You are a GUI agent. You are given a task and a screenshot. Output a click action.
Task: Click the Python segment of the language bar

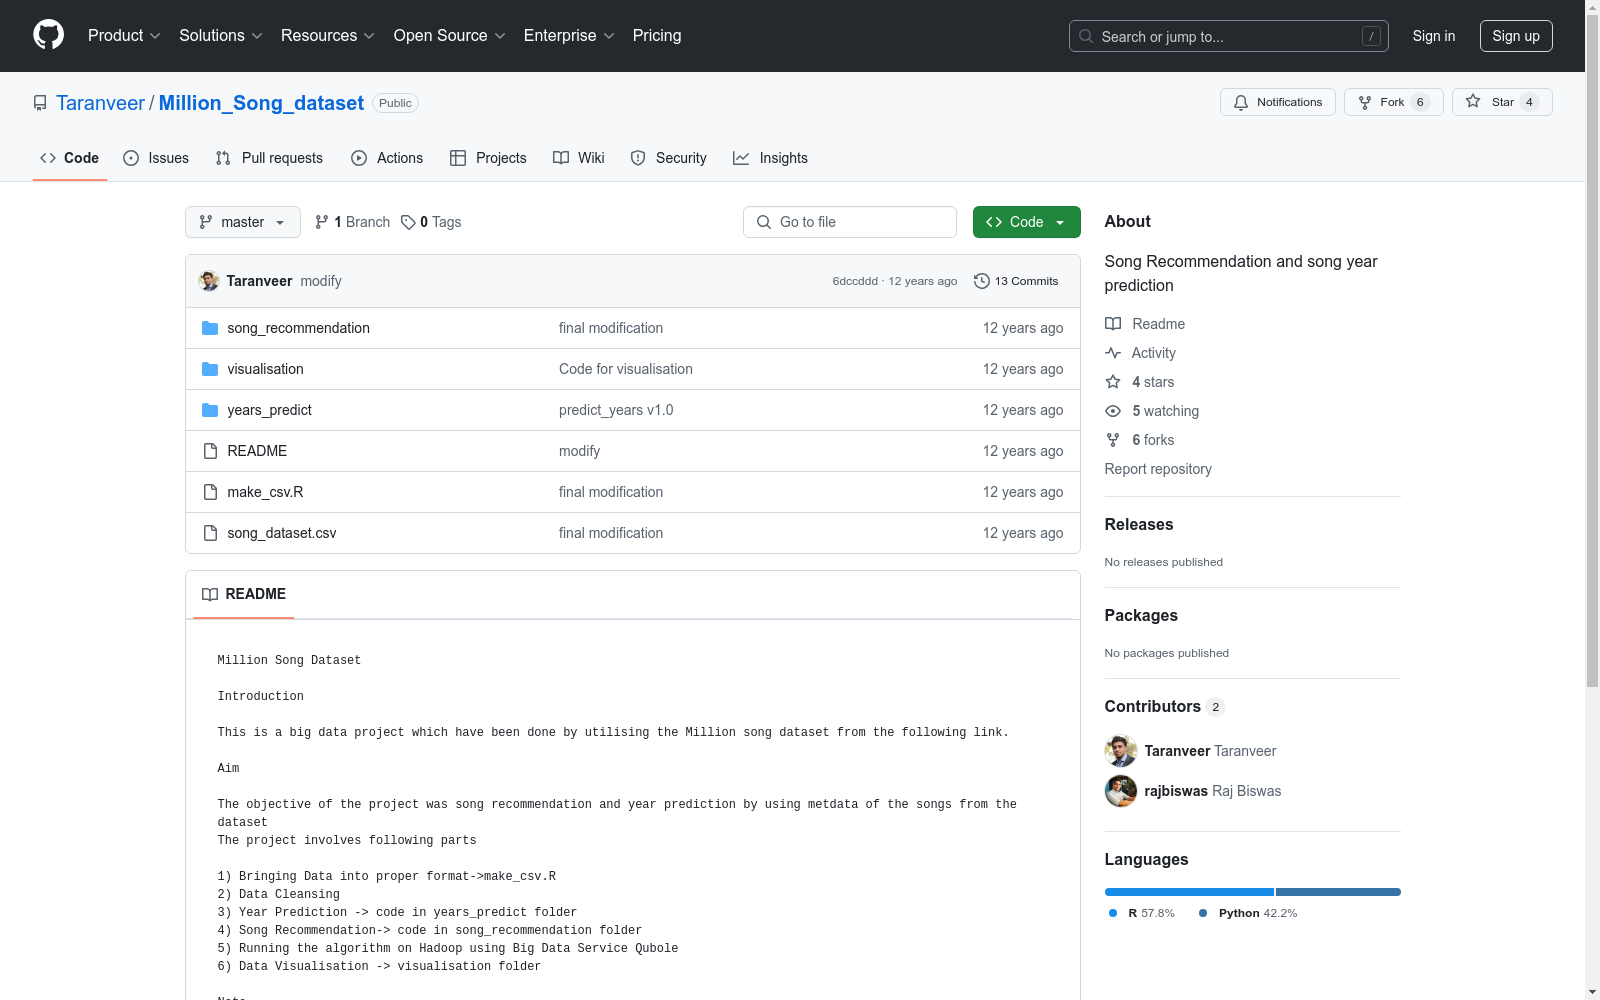[1338, 892]
